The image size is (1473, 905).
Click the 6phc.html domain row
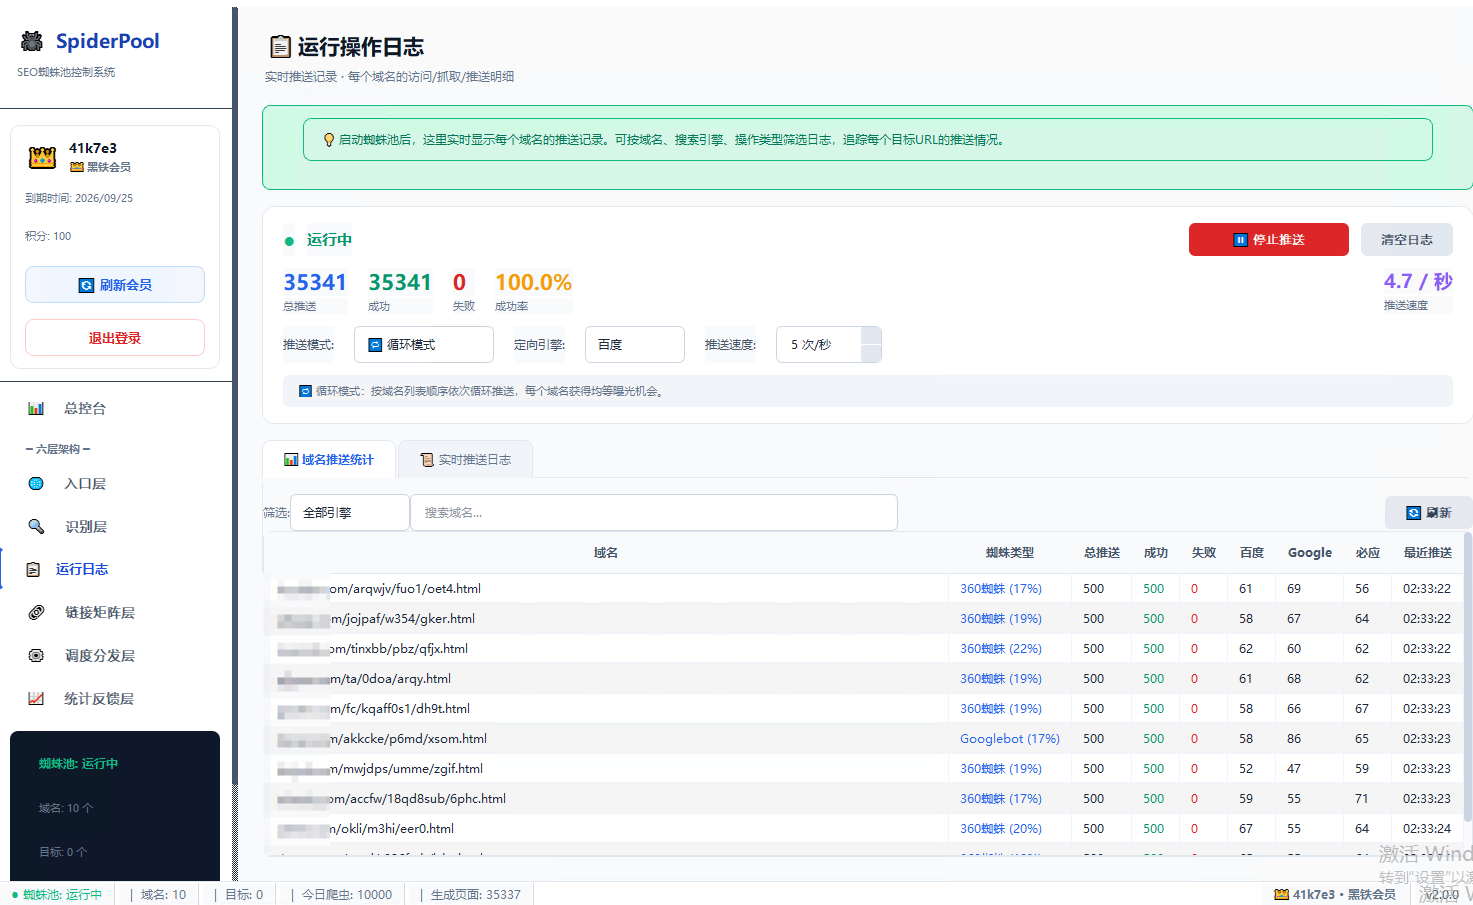click(x=864, y=799)
